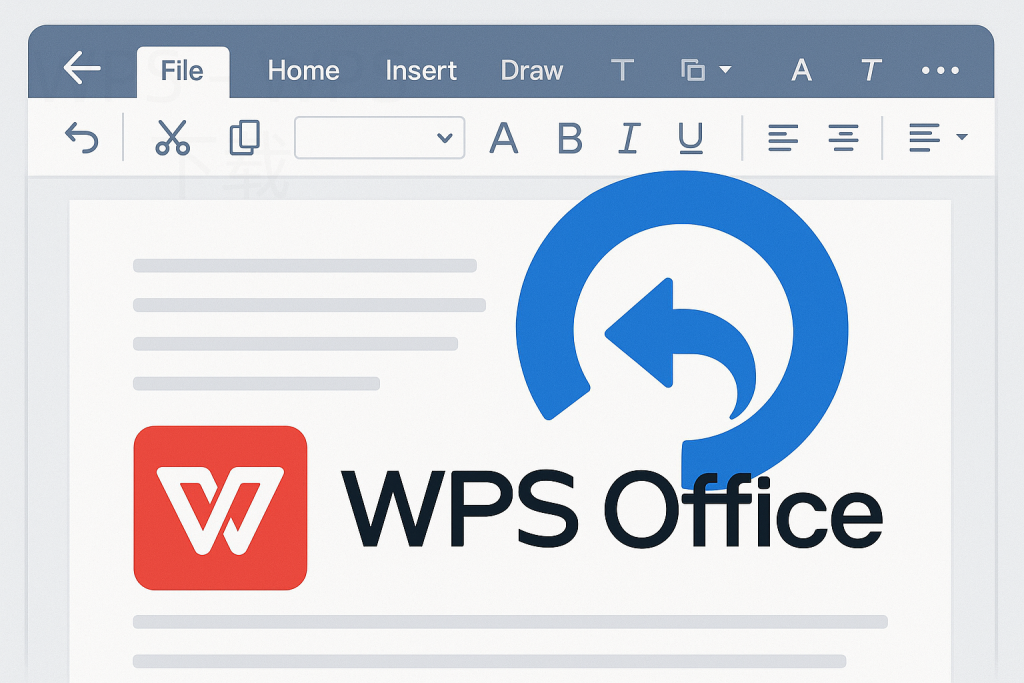Switch to the Insert tab
This screenshot has height=683, width=1024.
420,70
